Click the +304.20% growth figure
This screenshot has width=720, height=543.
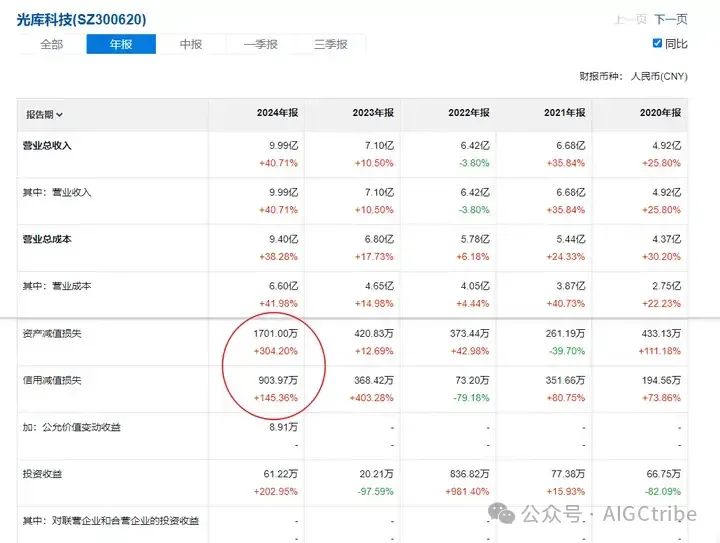pos(276,351)
